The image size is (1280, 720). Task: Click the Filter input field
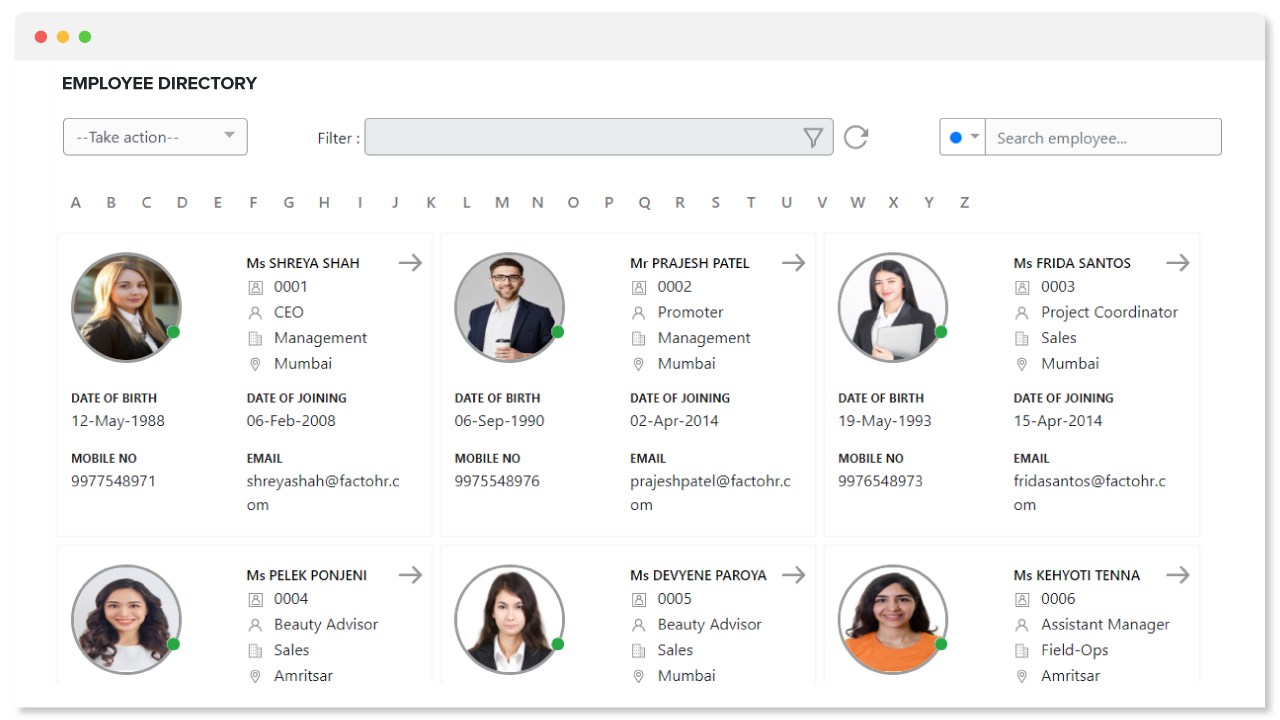[x=599, y=137]
